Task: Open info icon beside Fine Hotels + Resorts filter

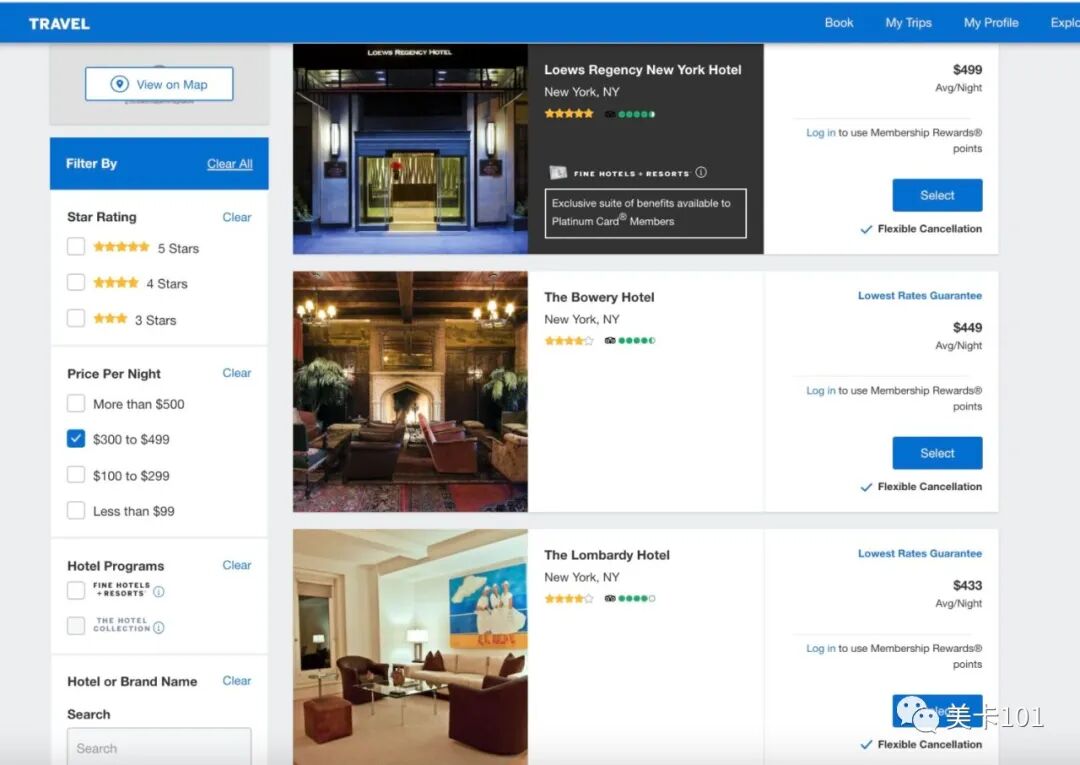Action: coord(158,591)
